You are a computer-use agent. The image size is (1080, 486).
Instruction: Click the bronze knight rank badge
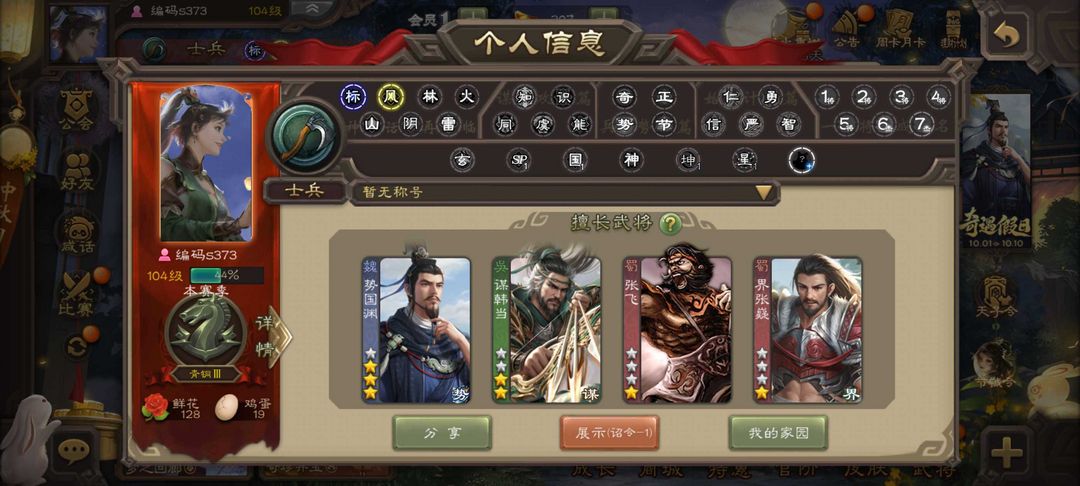tap(206, 331)
